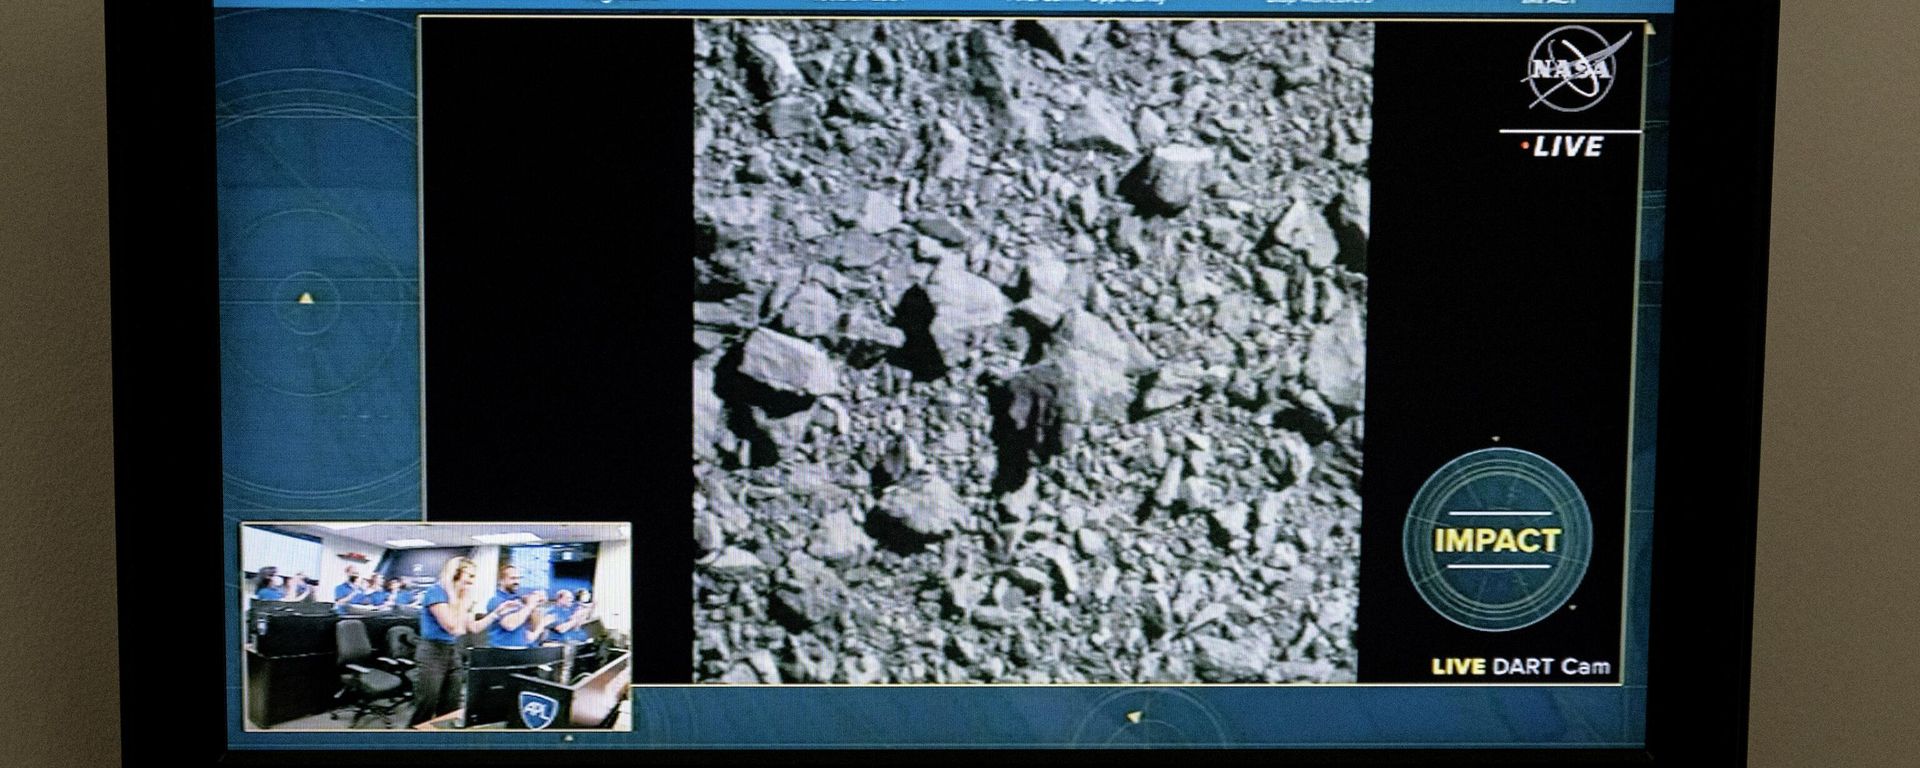Click the yellow triangle marker at bottom
Image resolution: width=1920 pixels, height=768 pixels.
click(x=1133, y=717)
